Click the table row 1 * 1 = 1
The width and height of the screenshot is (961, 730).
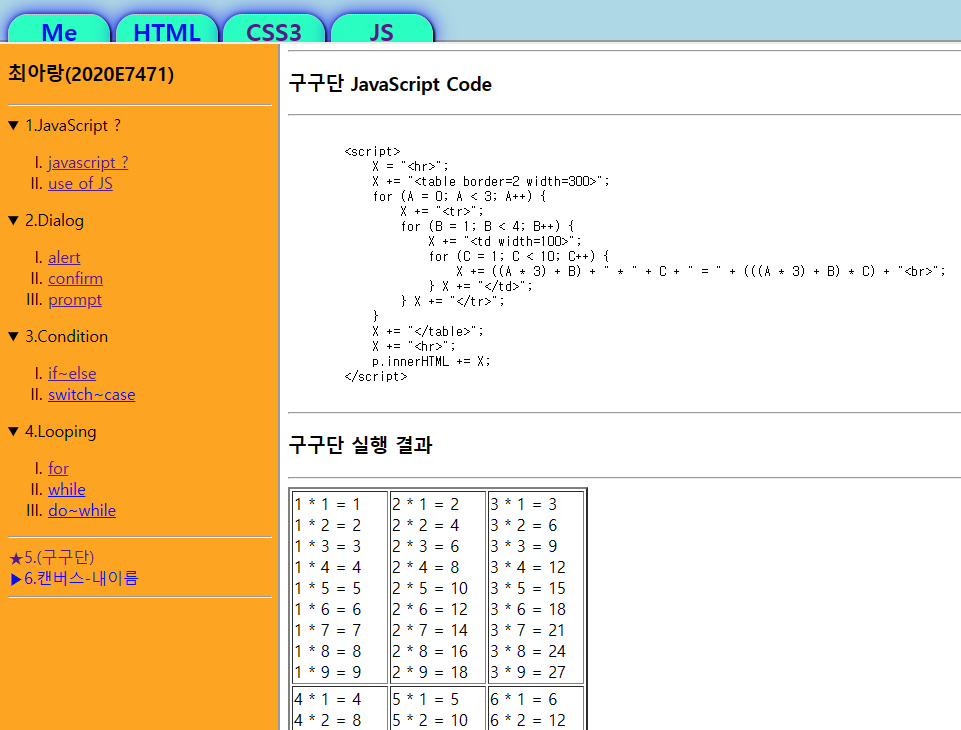(x=328, y=504)
